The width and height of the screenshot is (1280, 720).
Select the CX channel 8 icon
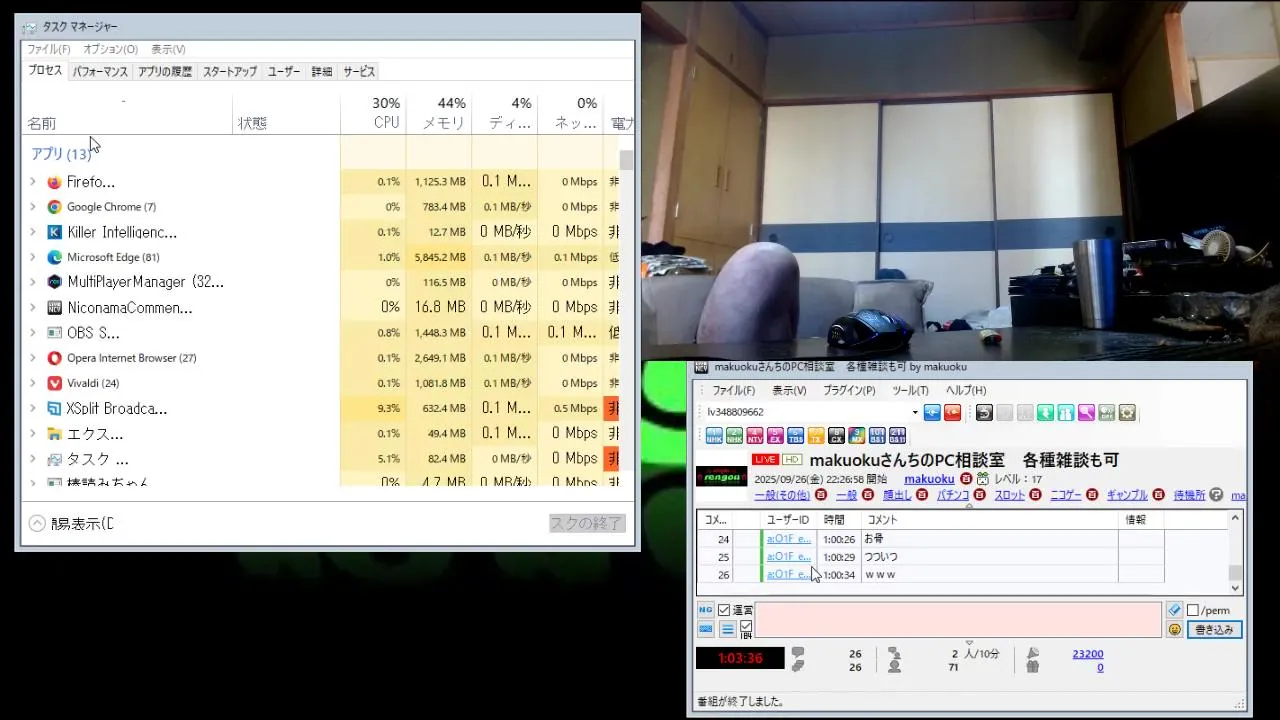click(836, 436)
